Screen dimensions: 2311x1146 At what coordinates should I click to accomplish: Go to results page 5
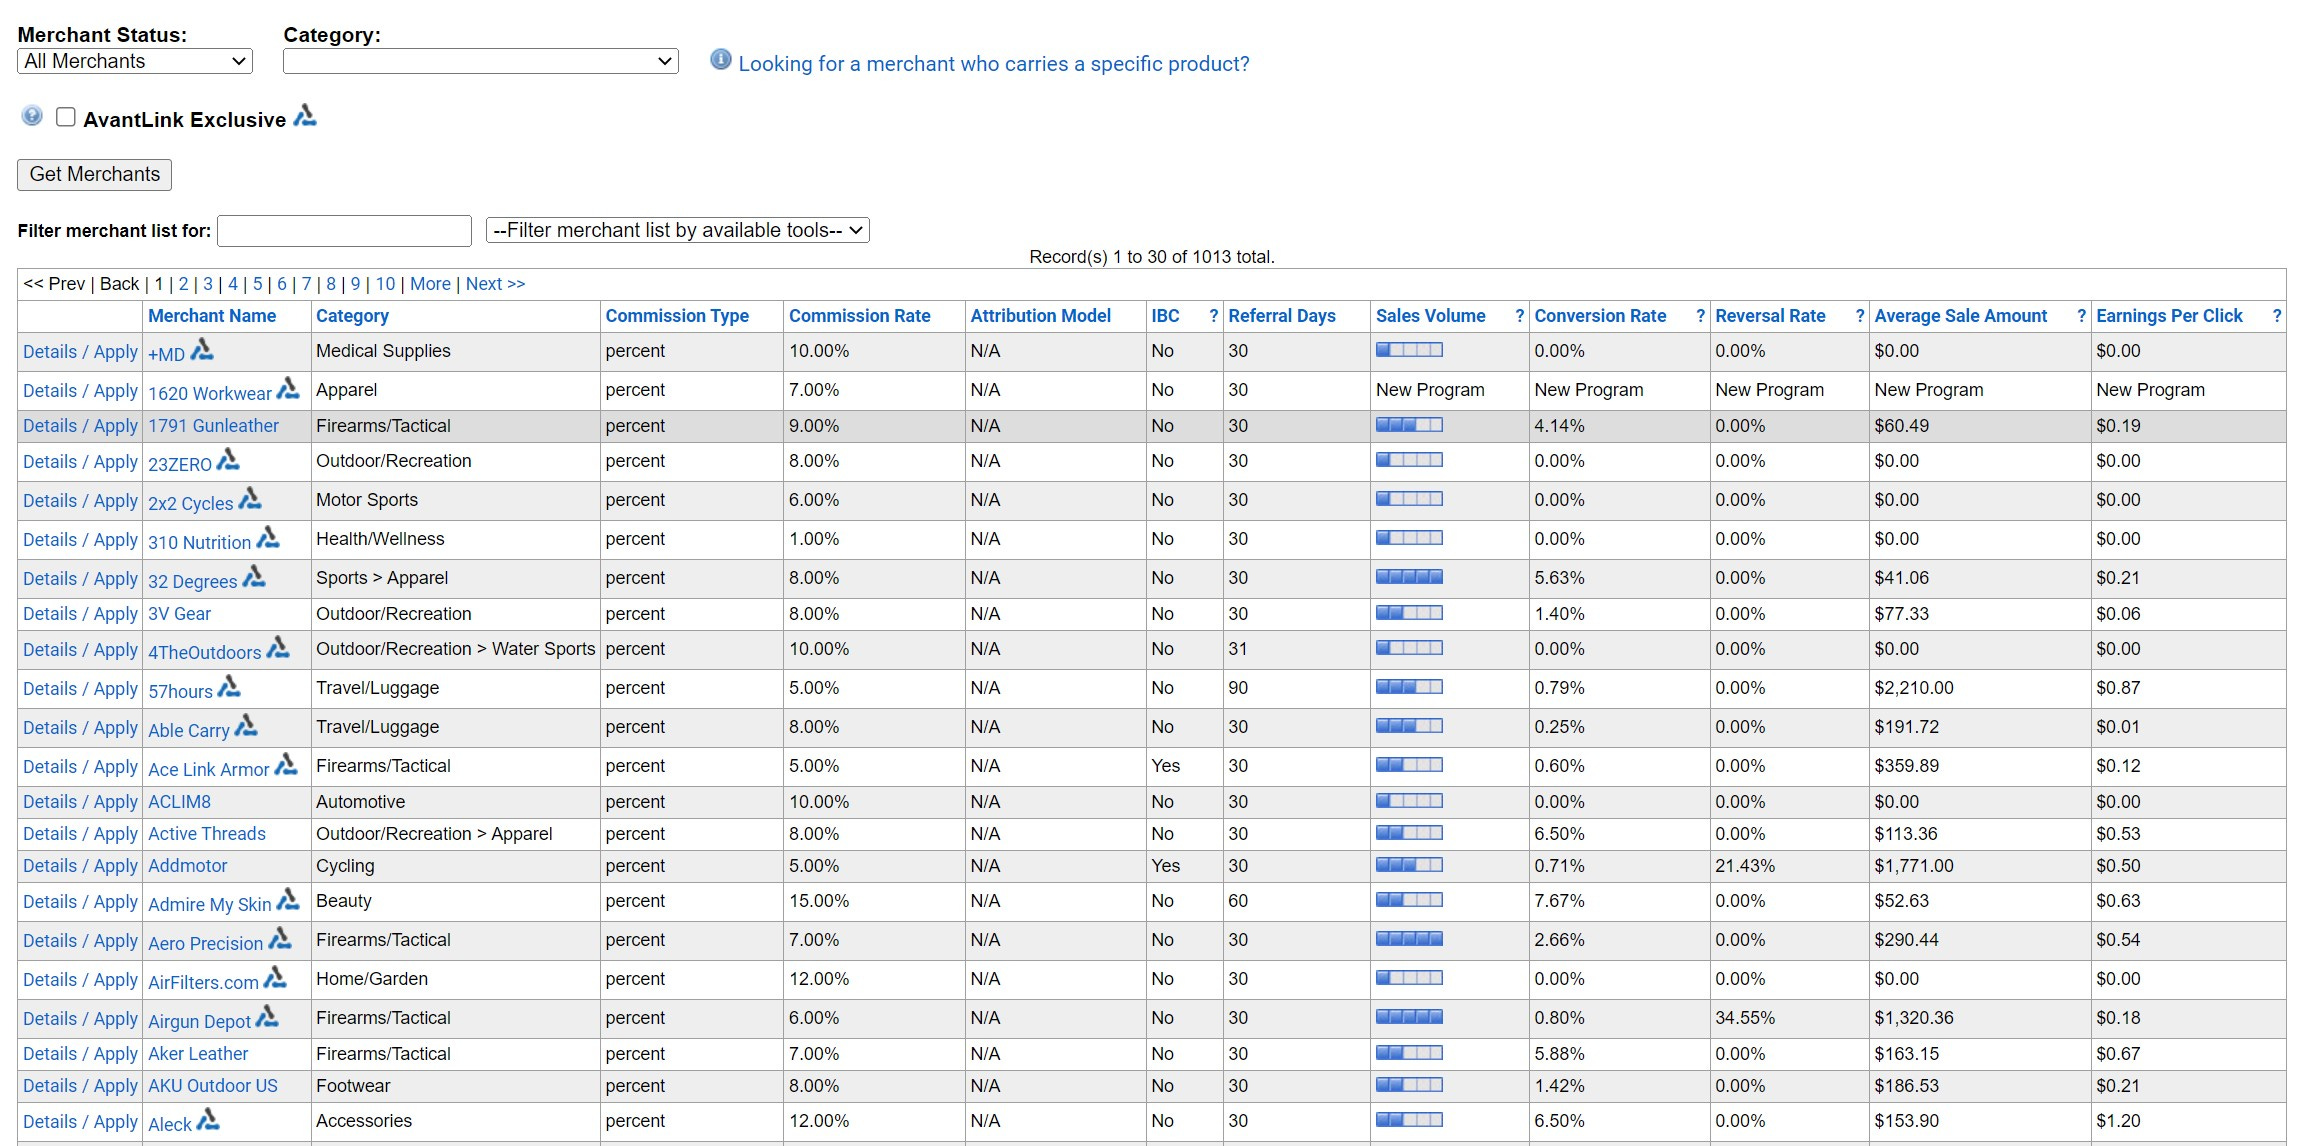257,284
